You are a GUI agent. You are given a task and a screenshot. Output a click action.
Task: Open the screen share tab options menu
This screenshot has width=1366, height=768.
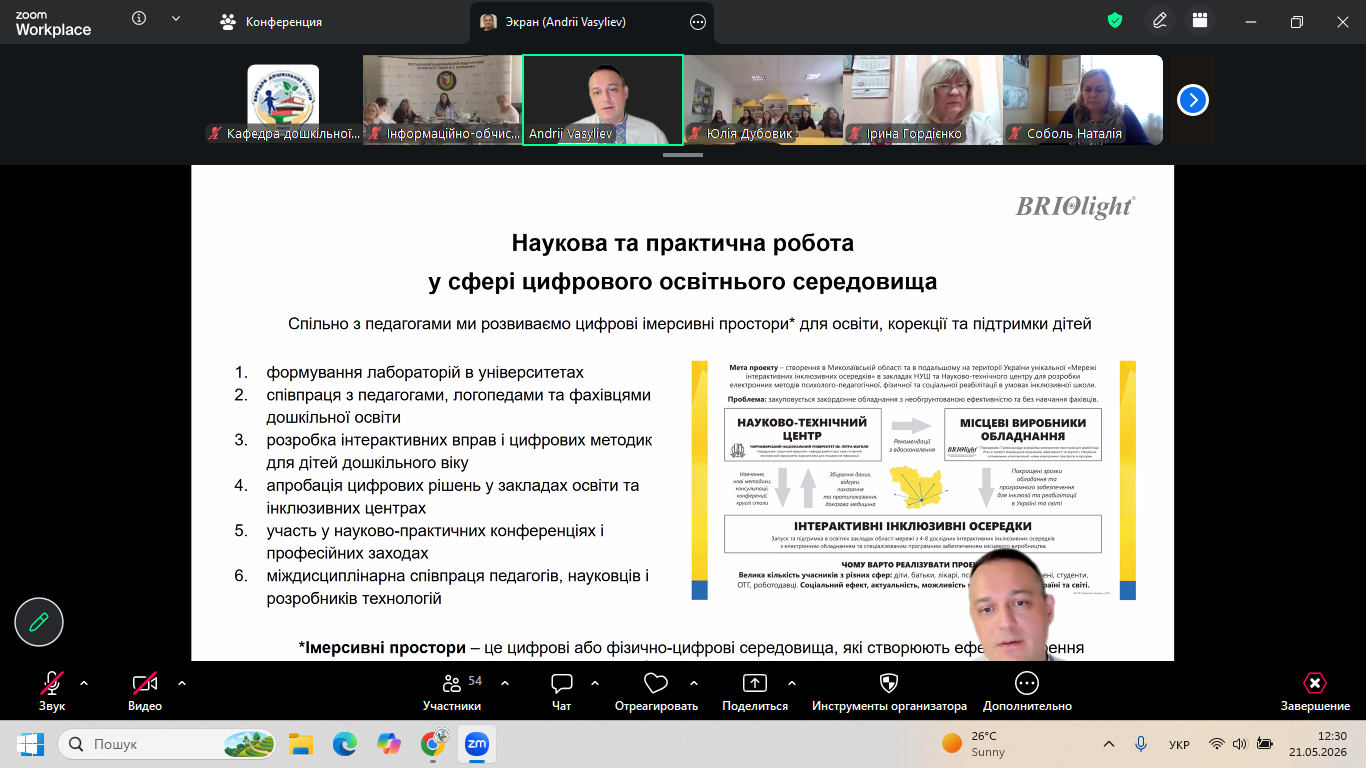coord(698,22)
